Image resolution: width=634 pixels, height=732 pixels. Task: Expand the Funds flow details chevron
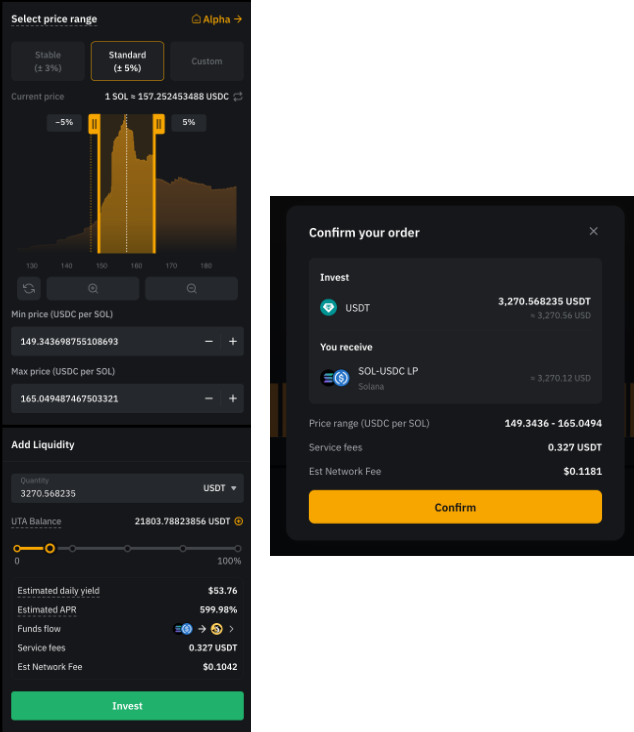tap(232, 629)
